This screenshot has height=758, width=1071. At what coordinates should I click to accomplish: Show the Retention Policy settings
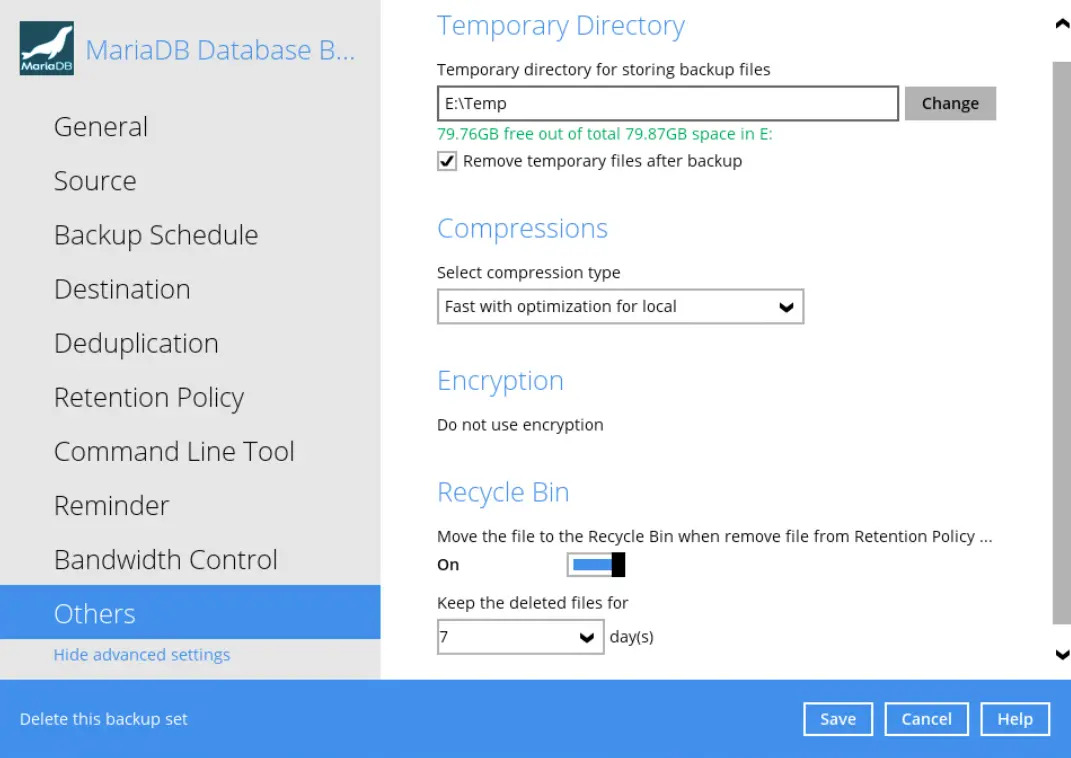(149, 397)
